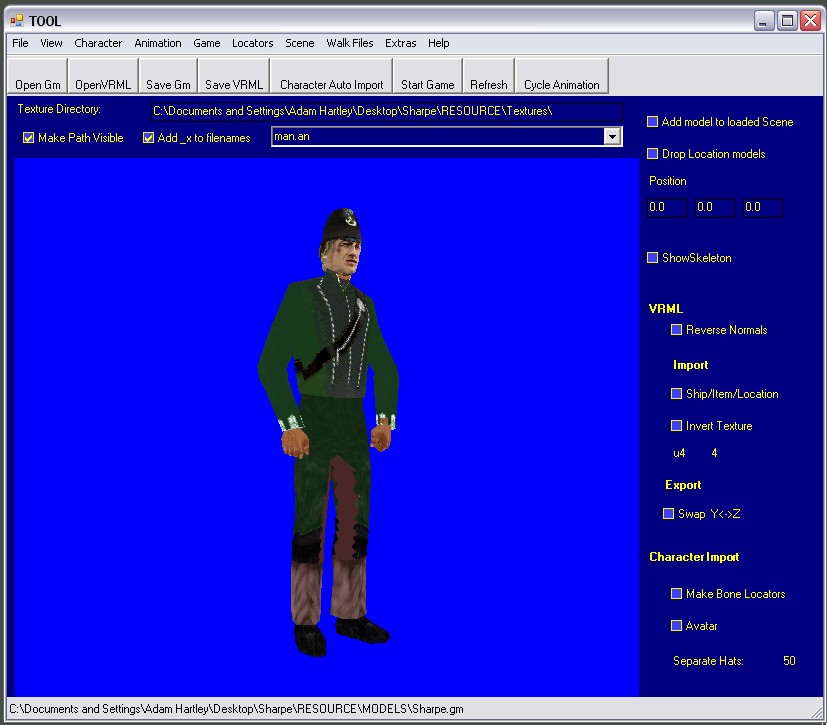
Task: Open the Scene menu
Action: 300,43
